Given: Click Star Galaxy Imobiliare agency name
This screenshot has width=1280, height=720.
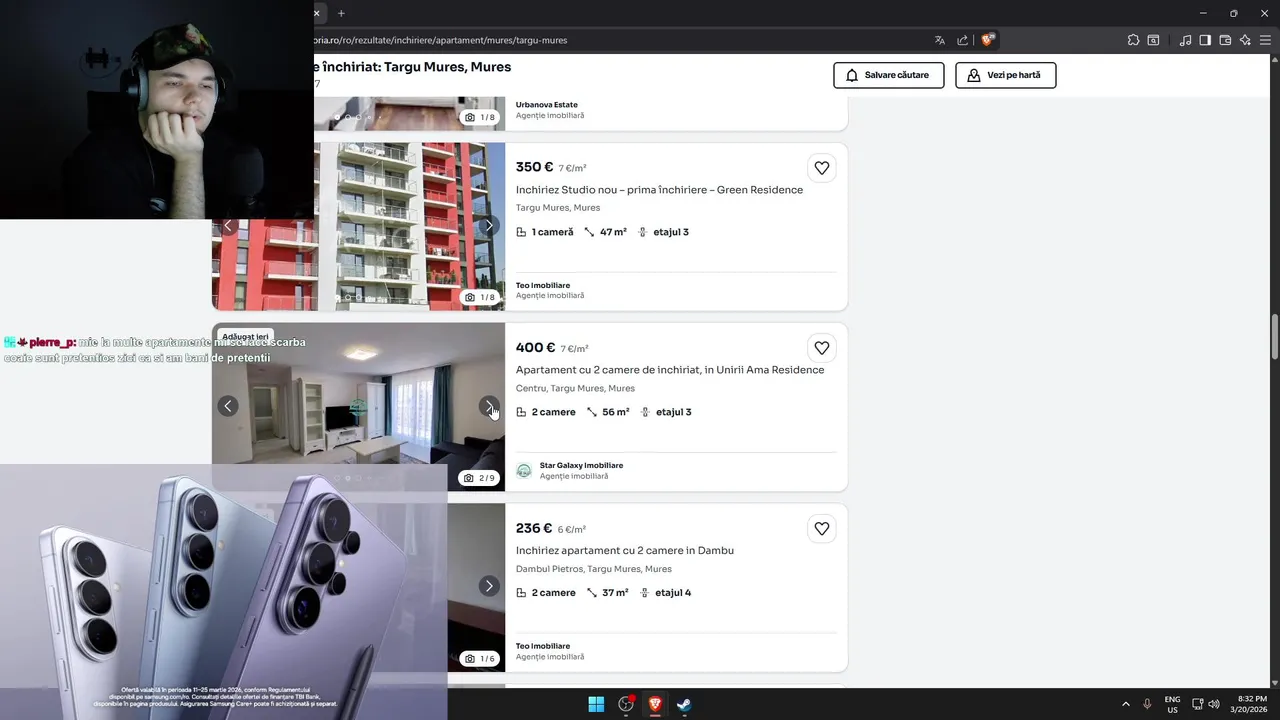Looking at the screenshot, I should point(581,465).
